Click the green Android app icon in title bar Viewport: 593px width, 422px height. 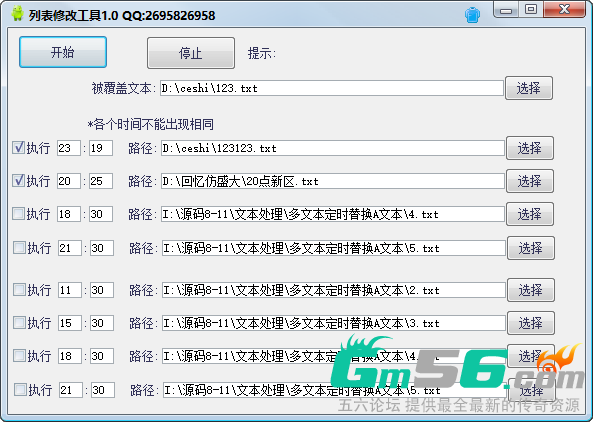tap(17, 14)
